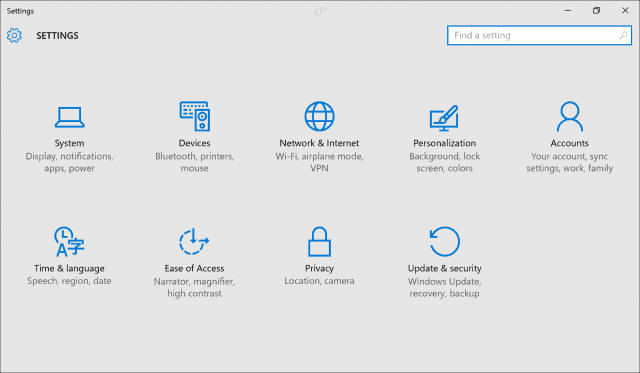Open the Personalization paintbrush icon

(x=444, y=118)
